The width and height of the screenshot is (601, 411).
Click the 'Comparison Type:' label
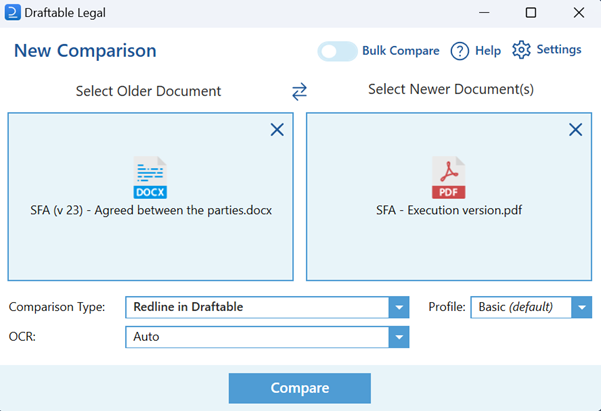tap(57, 307)
